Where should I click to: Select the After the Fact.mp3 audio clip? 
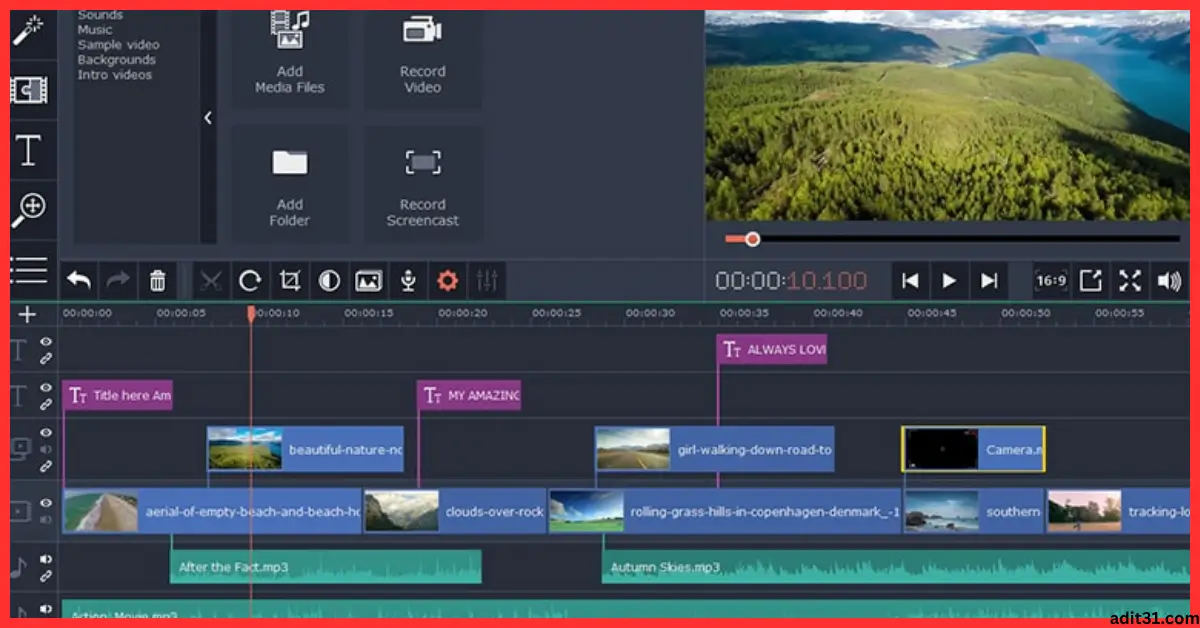pyautogui.click(x=326, y=567)
